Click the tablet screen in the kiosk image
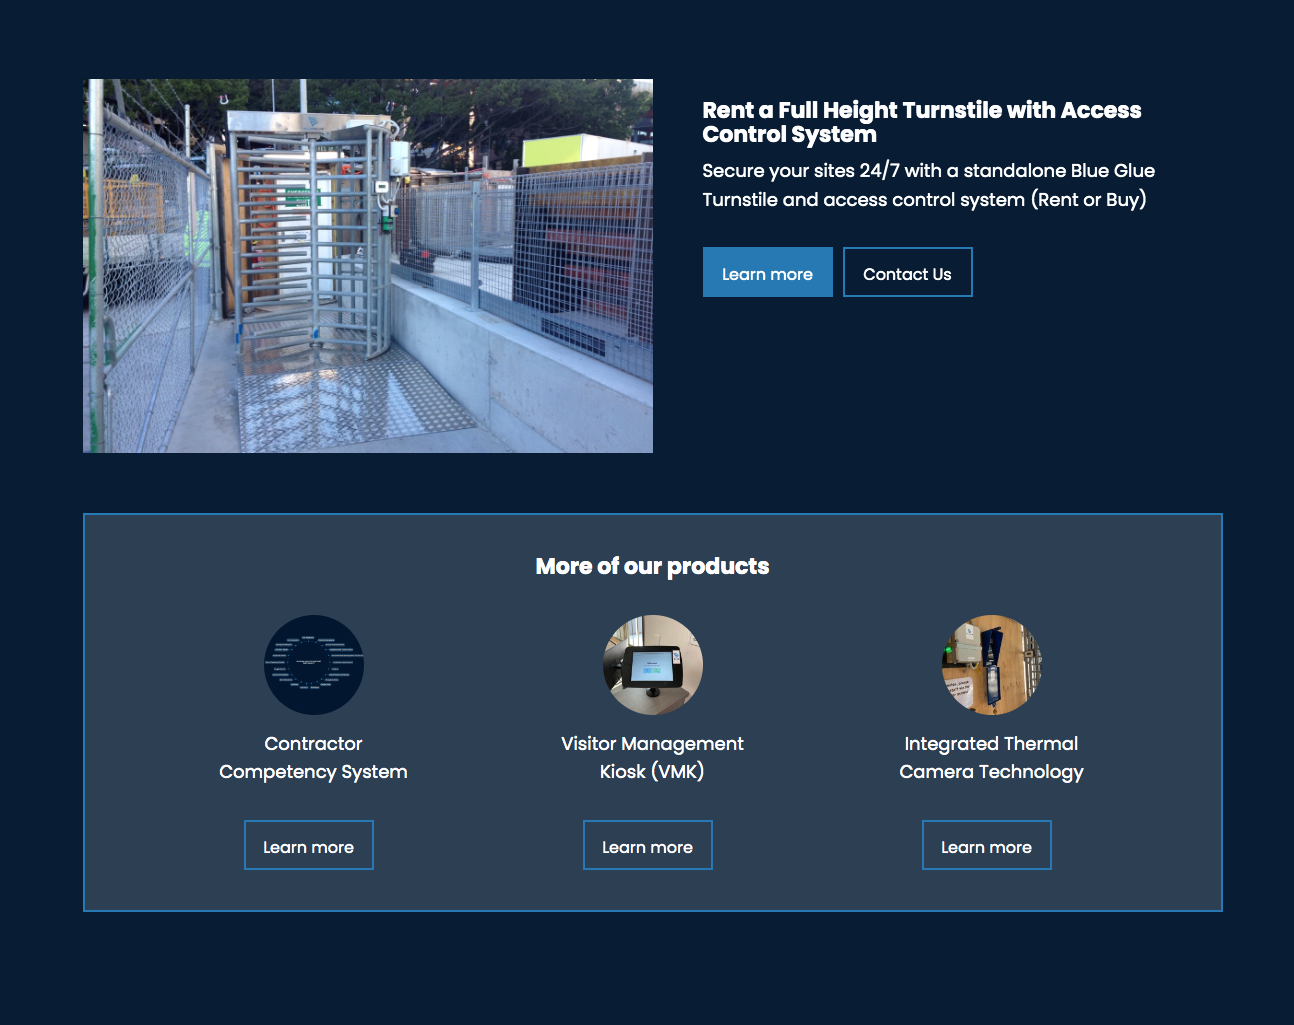 pyautogui.click(x=651, y=665)
